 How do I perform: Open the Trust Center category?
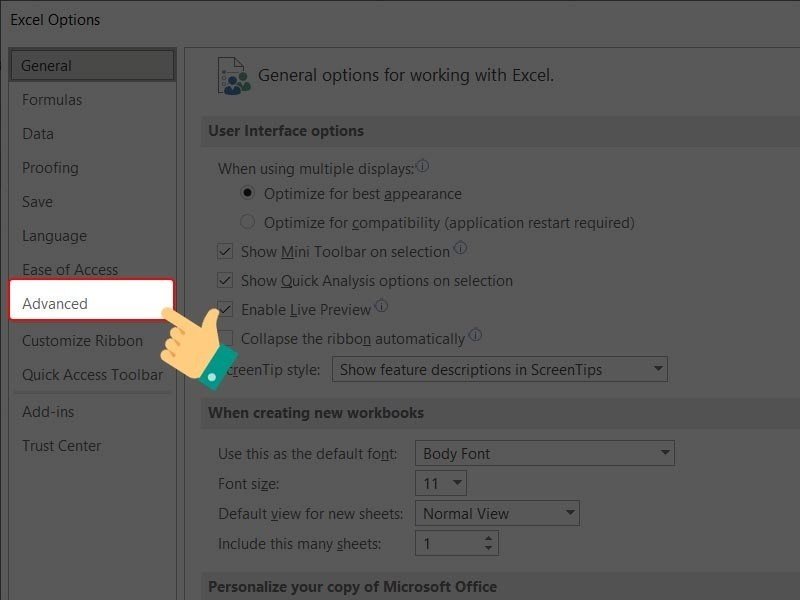coord(61,446)
